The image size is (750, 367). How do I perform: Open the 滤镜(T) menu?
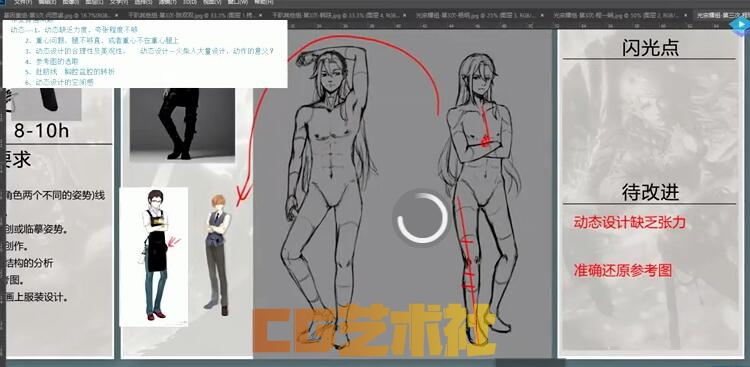[x=167, y=2]
